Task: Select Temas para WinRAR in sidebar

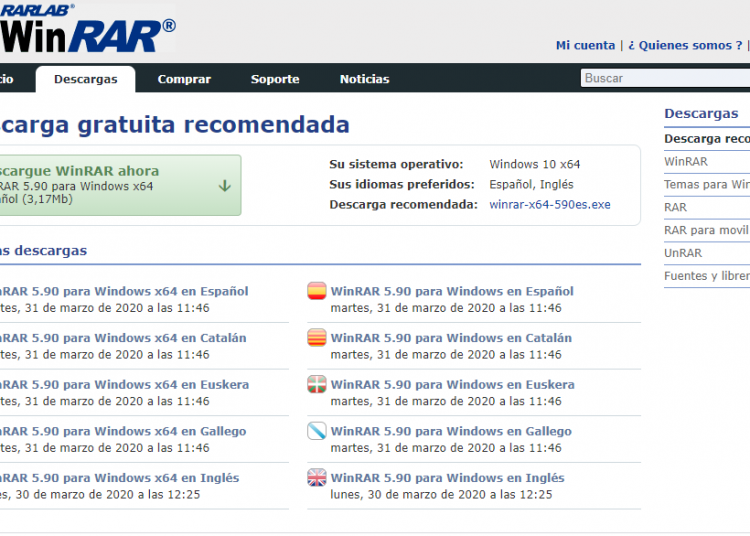Action: point(707,185)
